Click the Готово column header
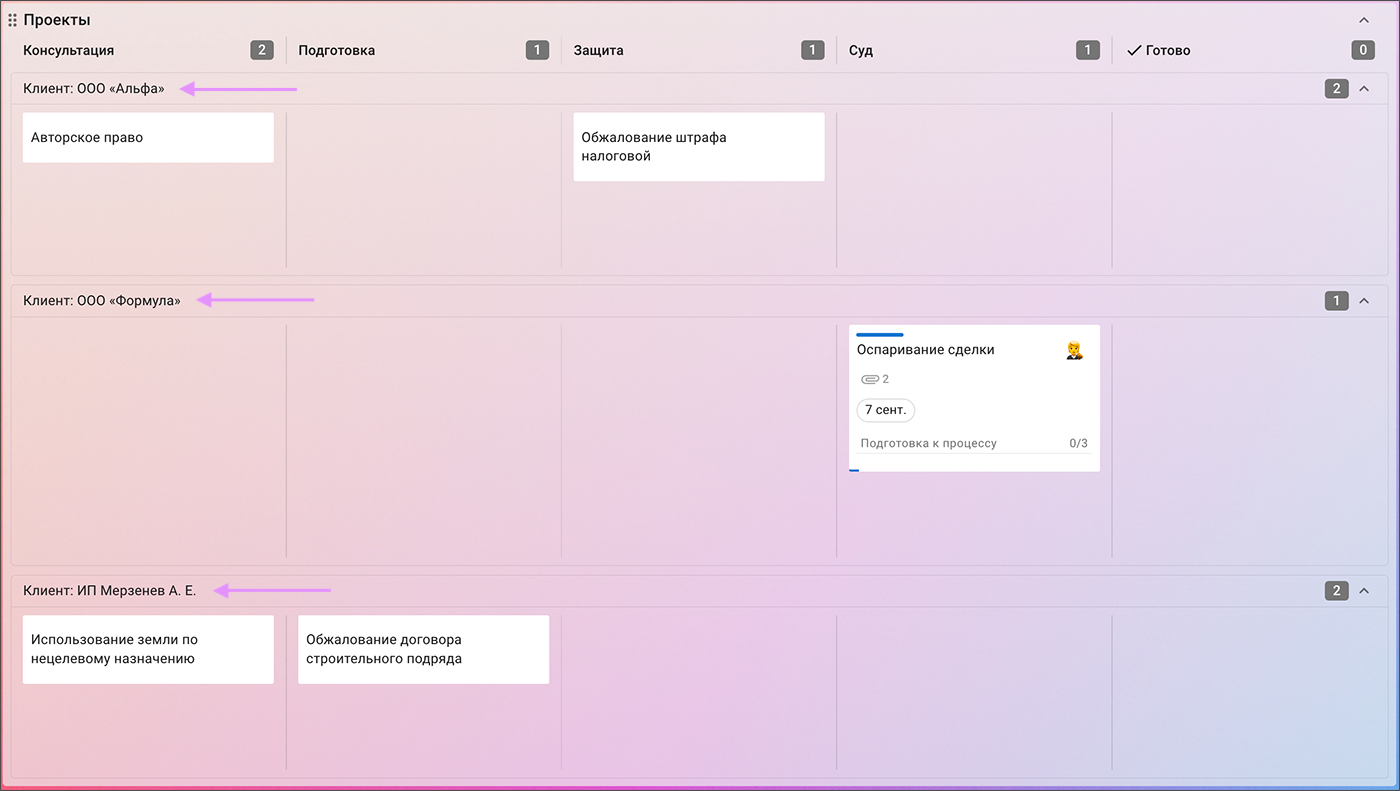Image resolution: width=1400 pixels, height=791 pixels. (x=1168, y=50)
